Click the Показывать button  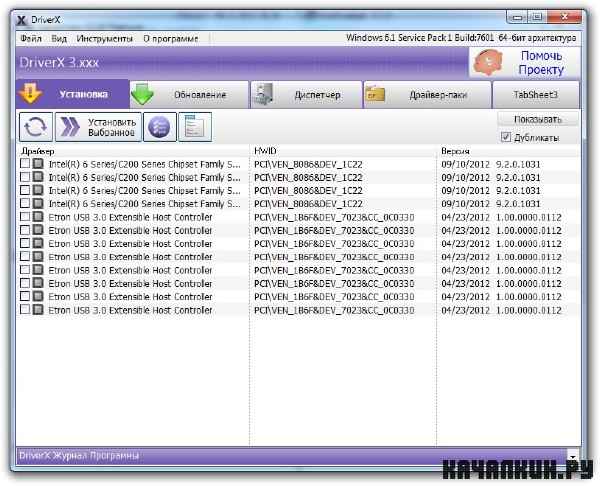click(x=538, y=119)
